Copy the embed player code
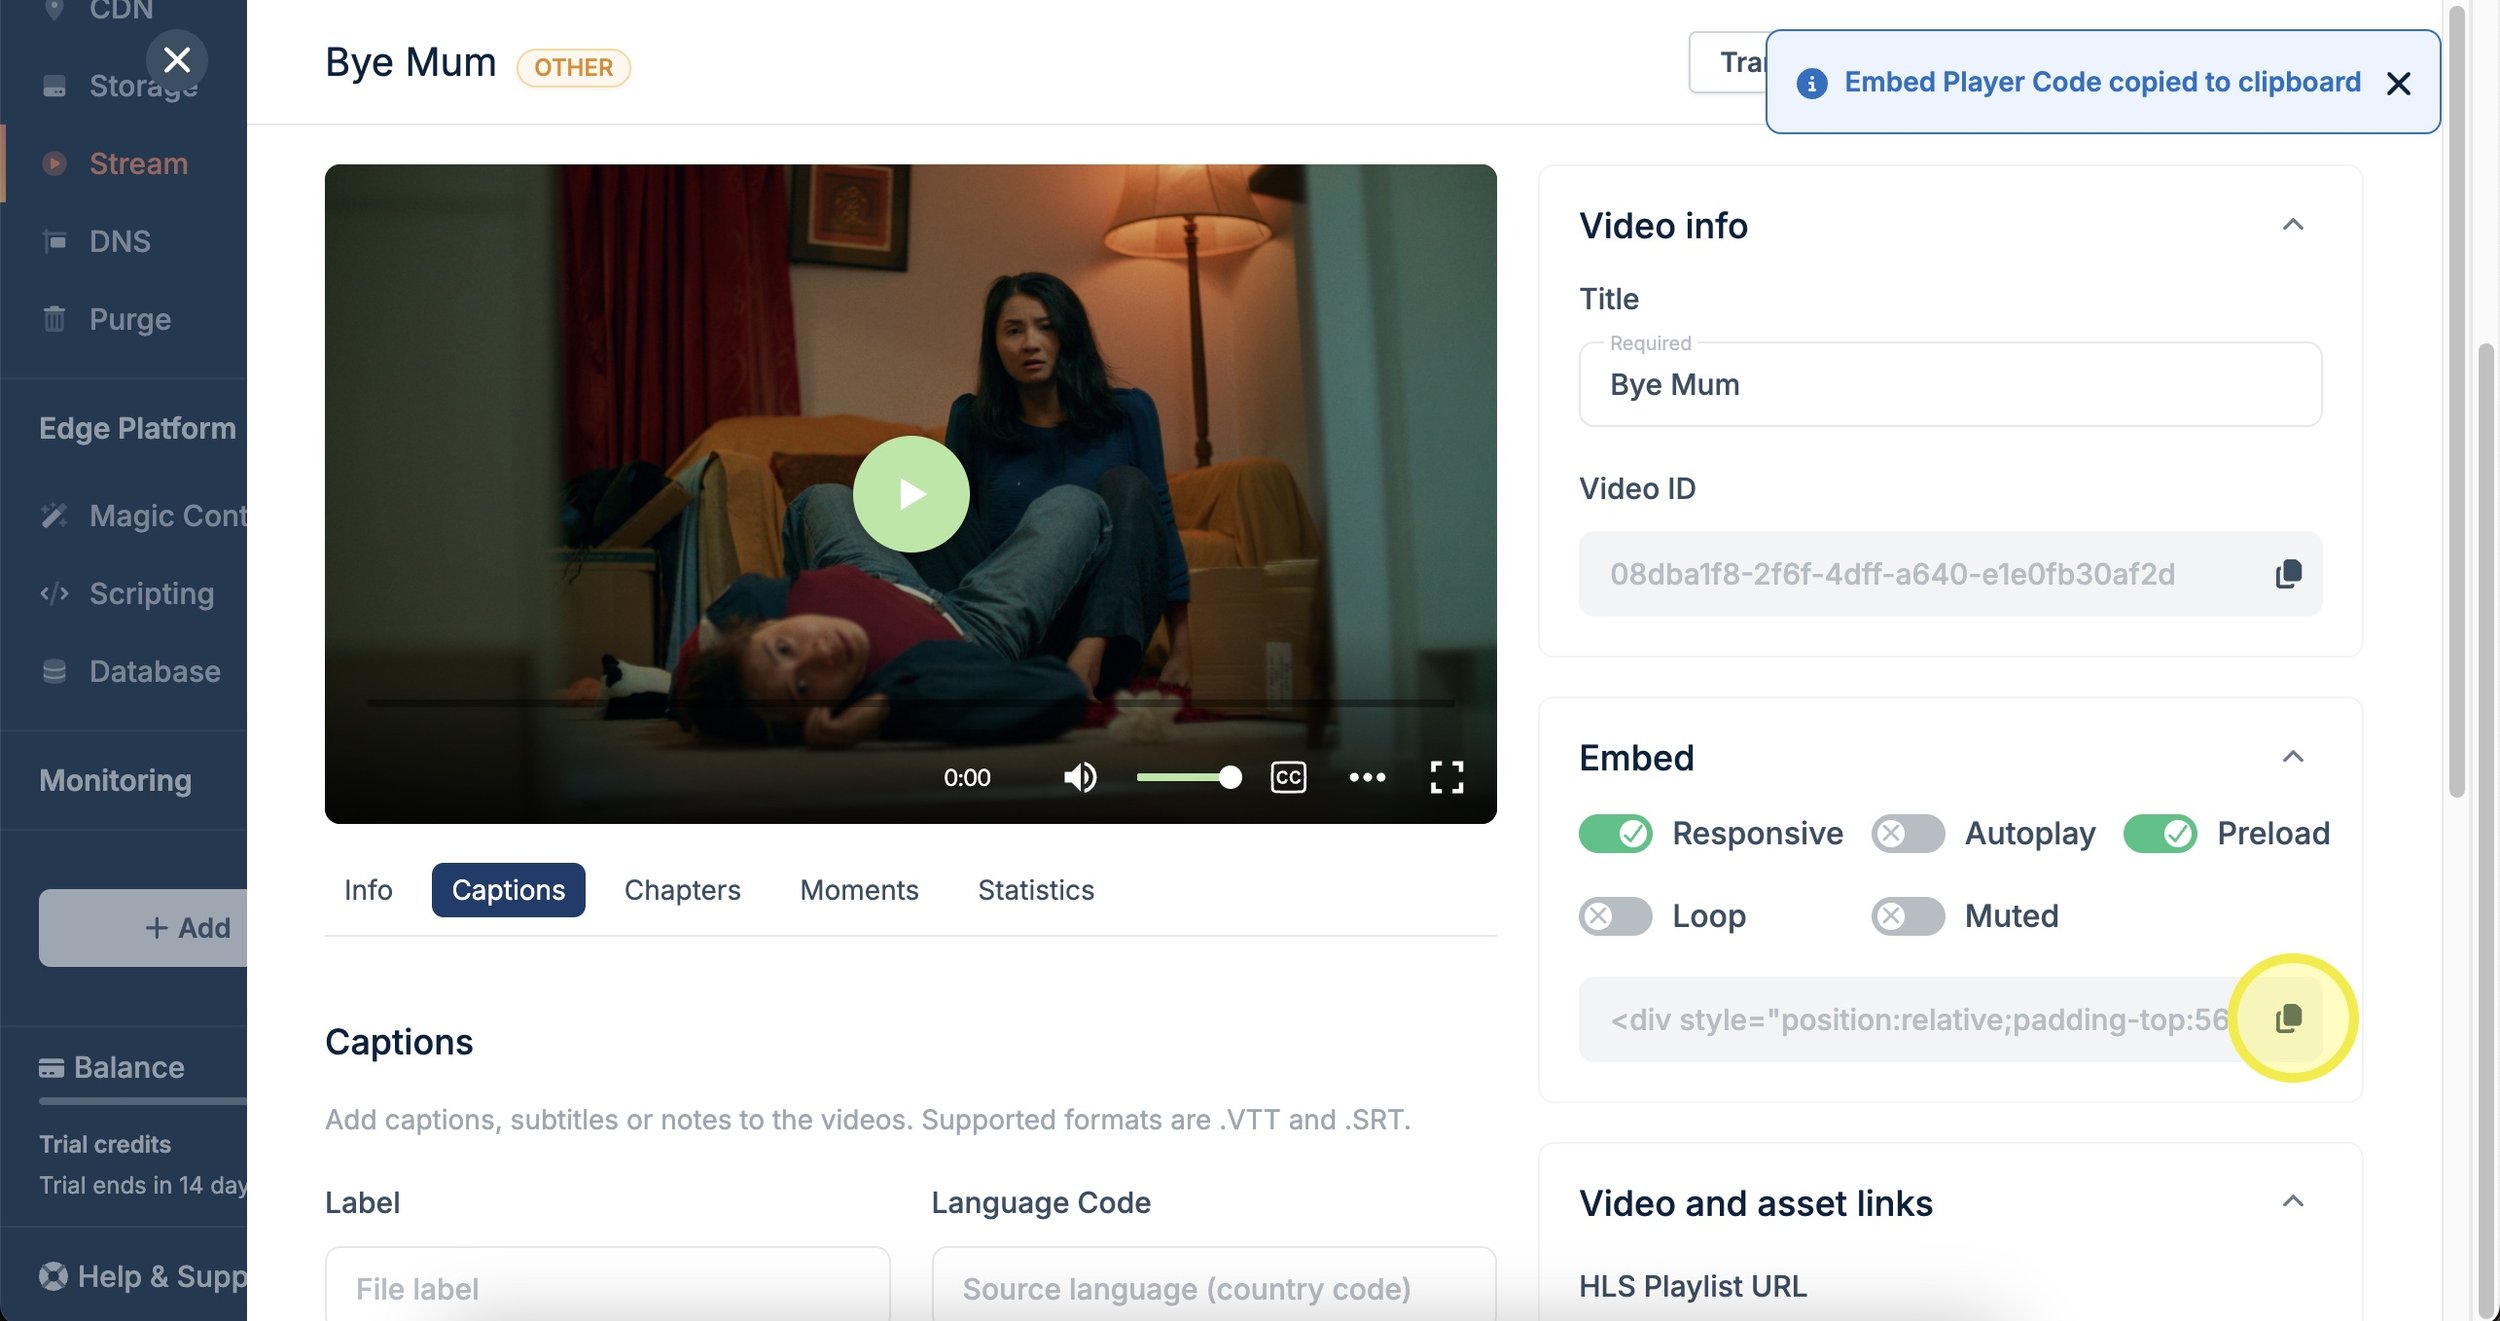 click(2288, 1019)
